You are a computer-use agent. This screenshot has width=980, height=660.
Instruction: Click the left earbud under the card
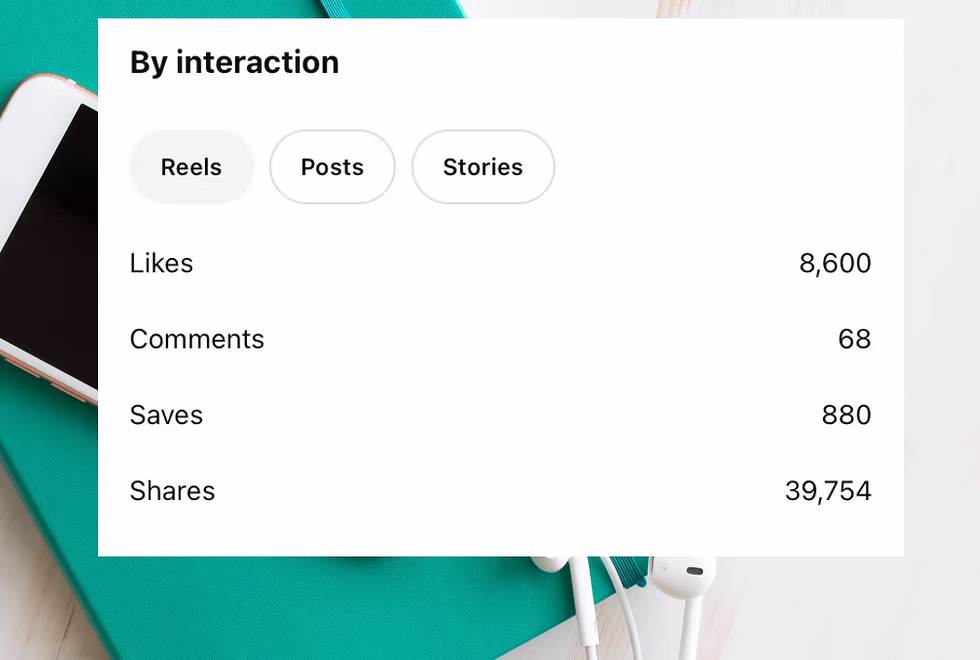coord(549,563)
